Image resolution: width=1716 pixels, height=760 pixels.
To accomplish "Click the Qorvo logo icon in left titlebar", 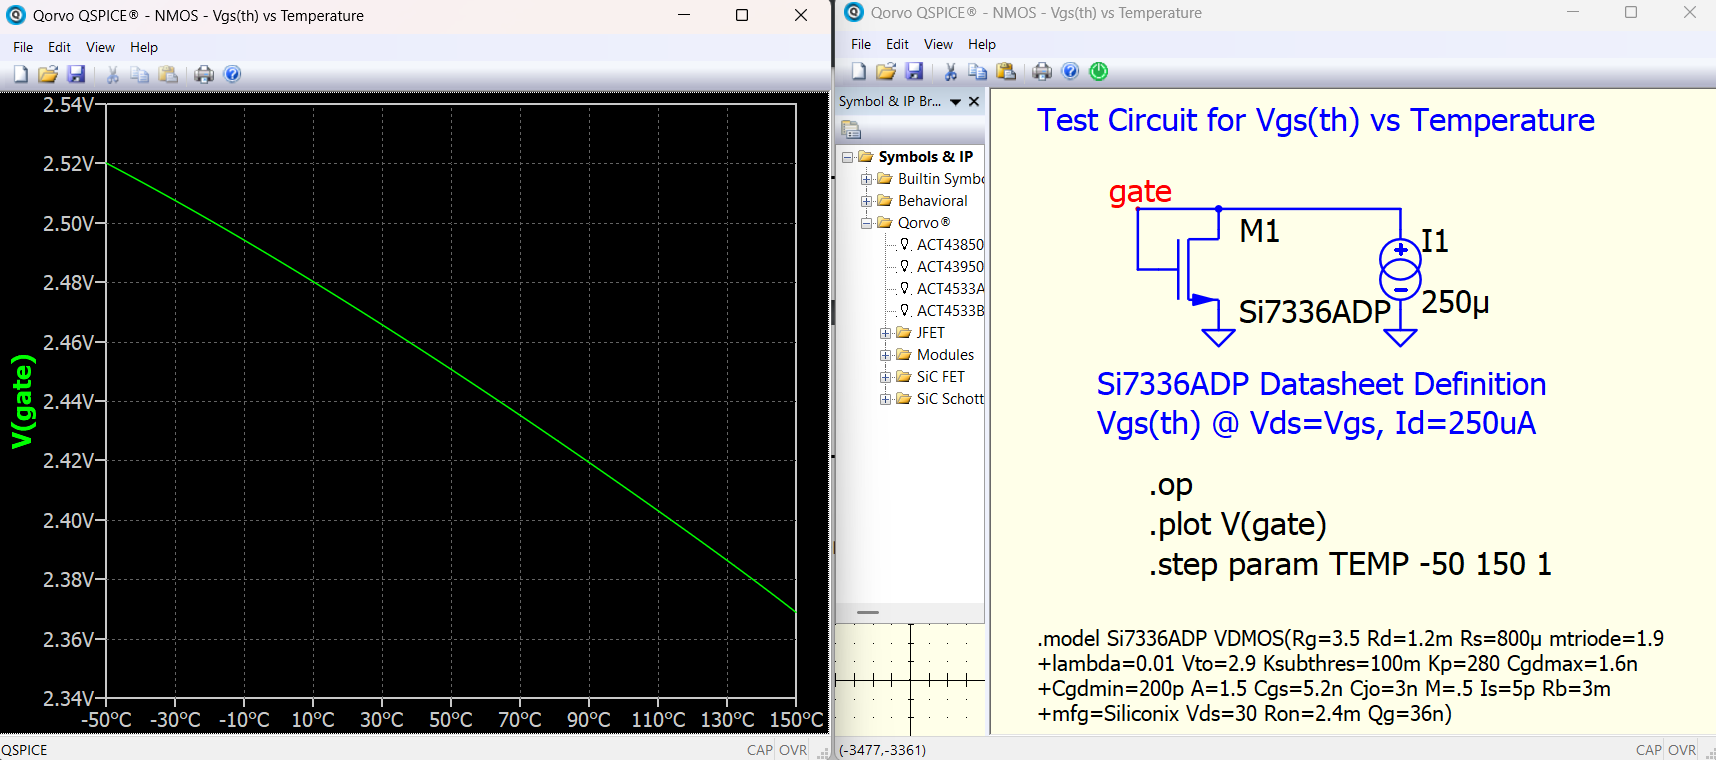I will coord(16,15).
